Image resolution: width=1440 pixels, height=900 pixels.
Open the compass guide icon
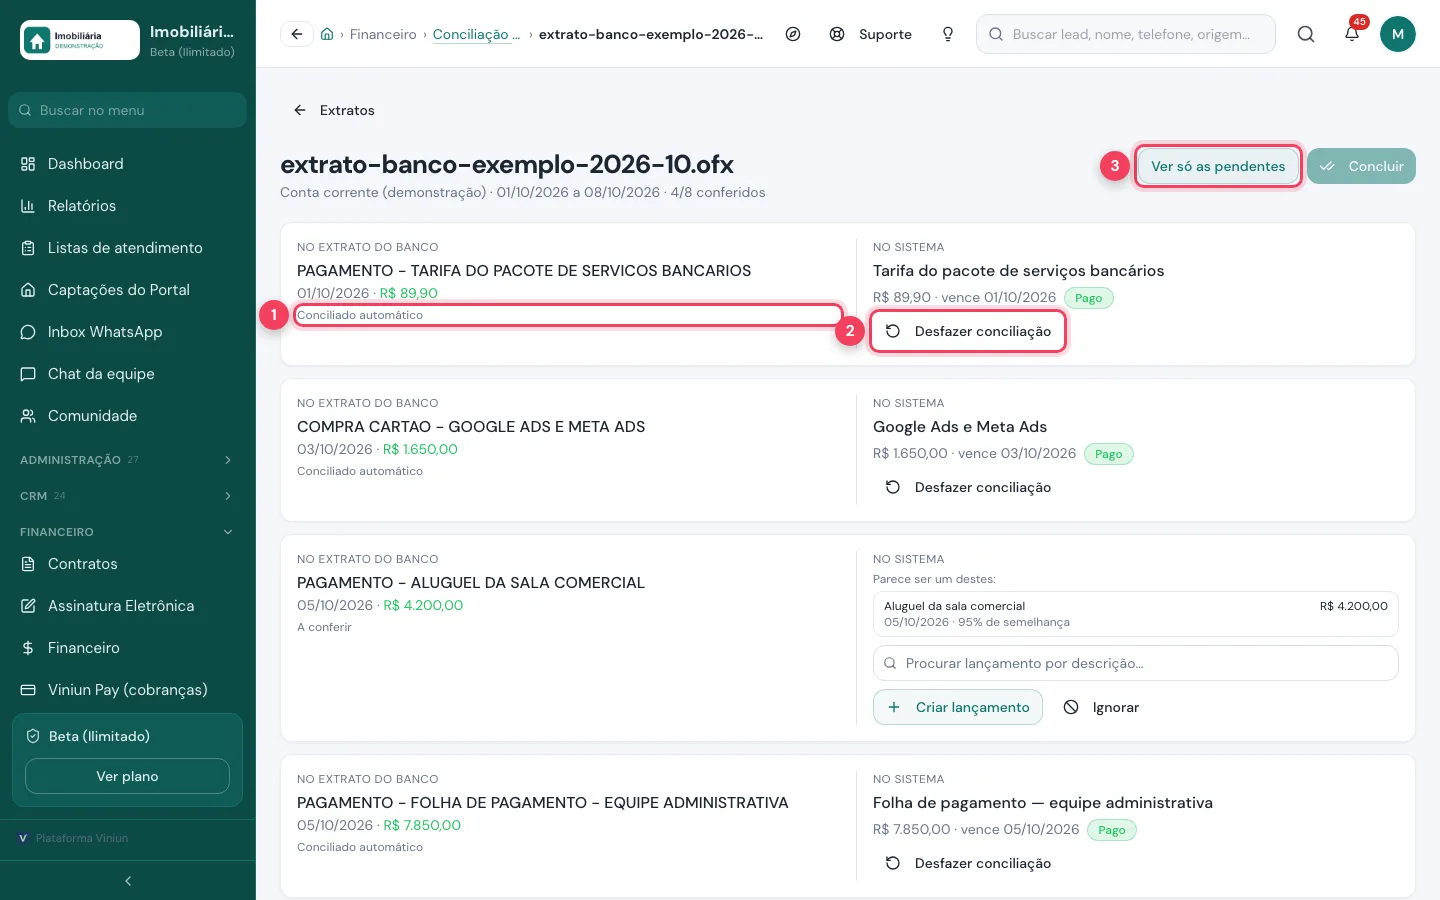point(793,34)
